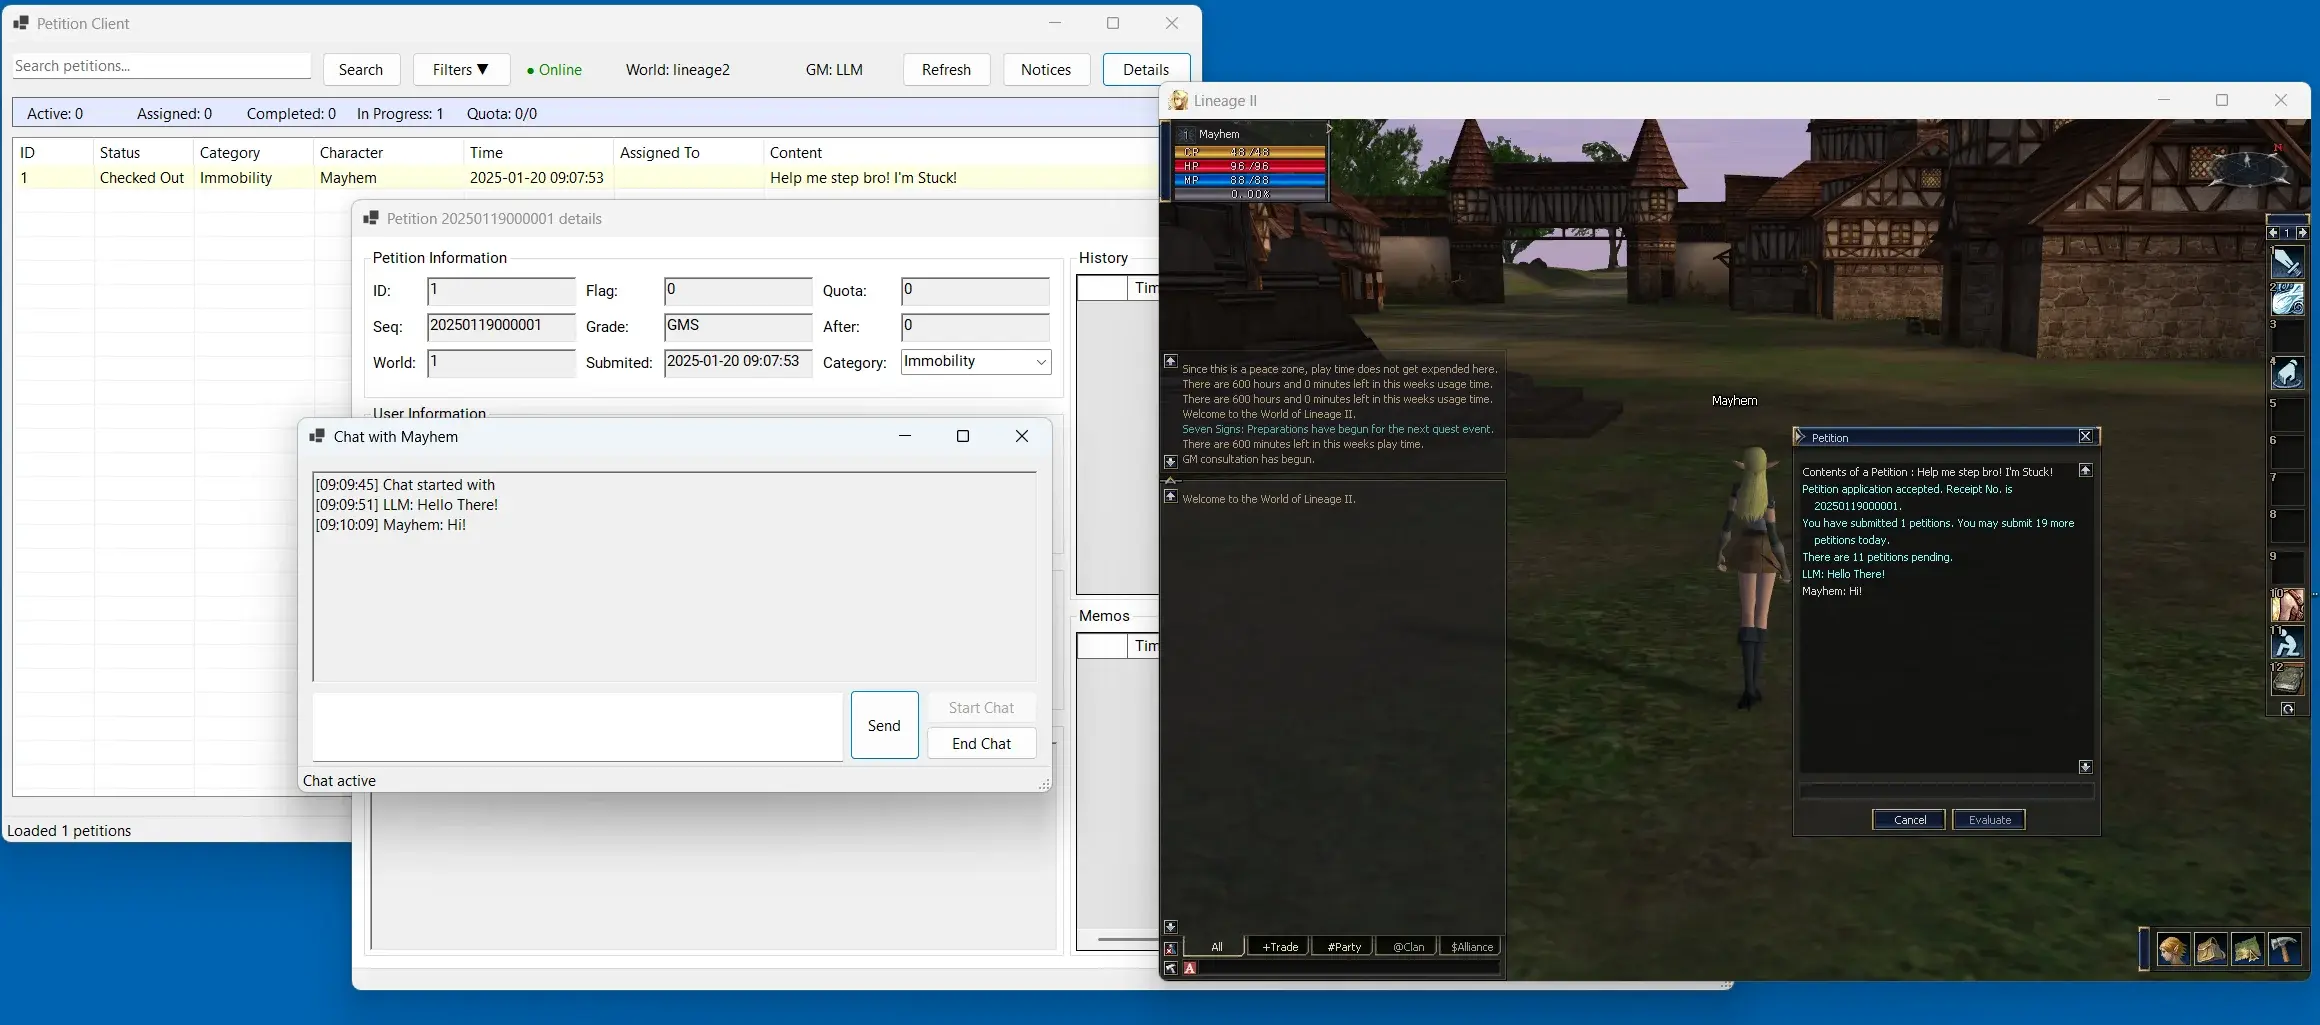Click the chat log scroll-down arrow above the tabs
Screen dimensions: 2320x1025
[x=1170, y=926]
